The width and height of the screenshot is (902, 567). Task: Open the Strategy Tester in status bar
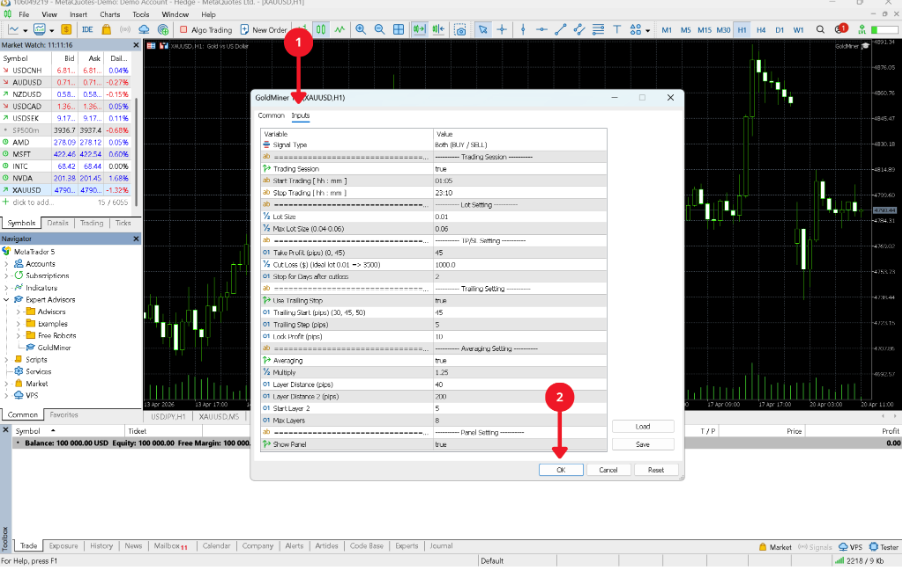pyautogui.click(x=883, y=547)
